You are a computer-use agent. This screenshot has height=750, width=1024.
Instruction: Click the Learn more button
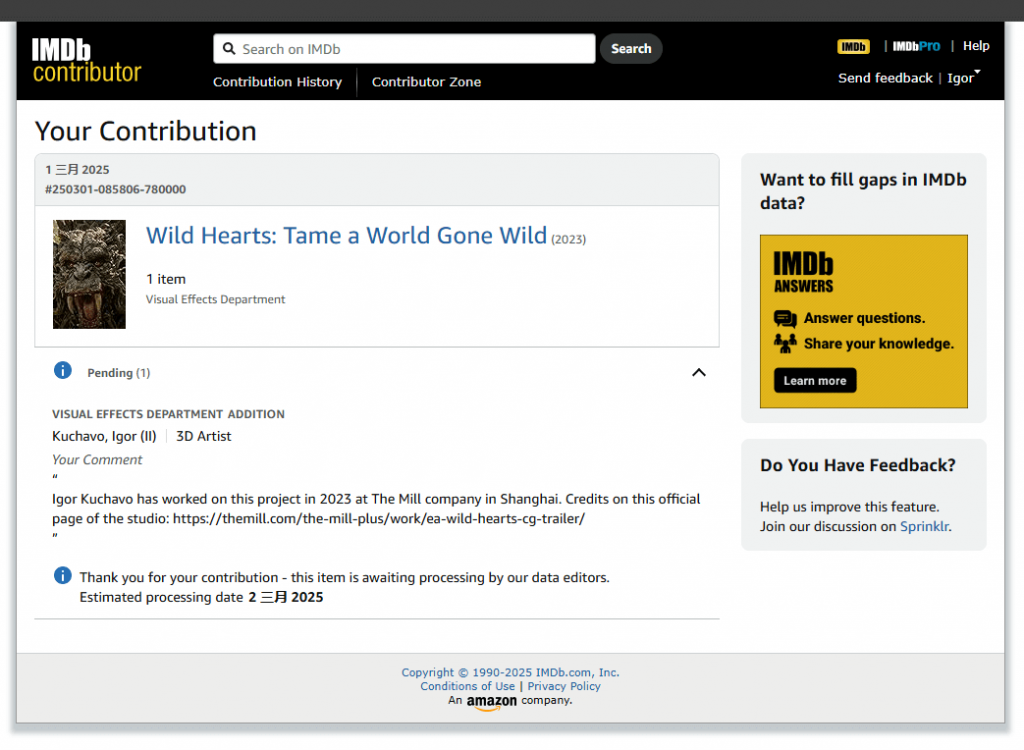tap(814, 381)
